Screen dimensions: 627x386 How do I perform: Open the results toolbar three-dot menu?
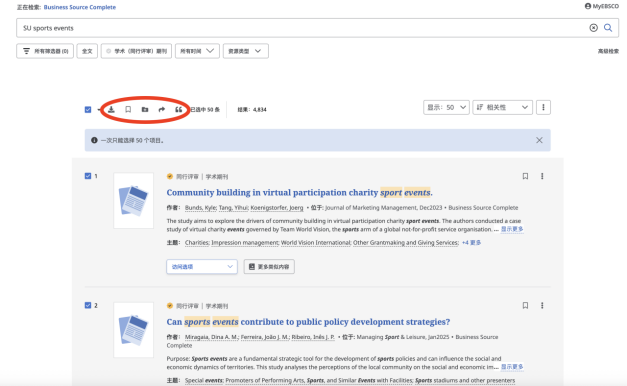(543, 107)
